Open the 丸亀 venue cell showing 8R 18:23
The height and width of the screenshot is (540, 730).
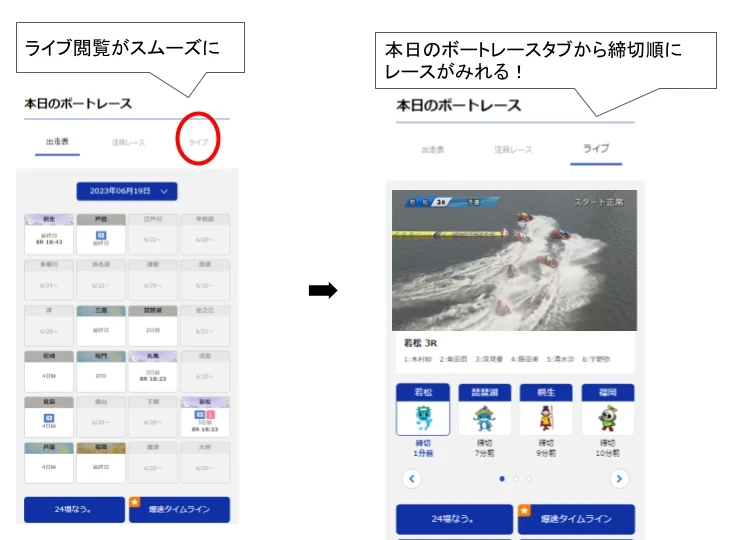[x=153, y=371]
